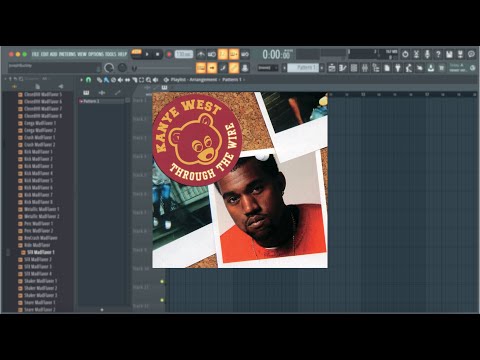
Task: Click the Through The Wire album artwork
Action: point(240,180)
